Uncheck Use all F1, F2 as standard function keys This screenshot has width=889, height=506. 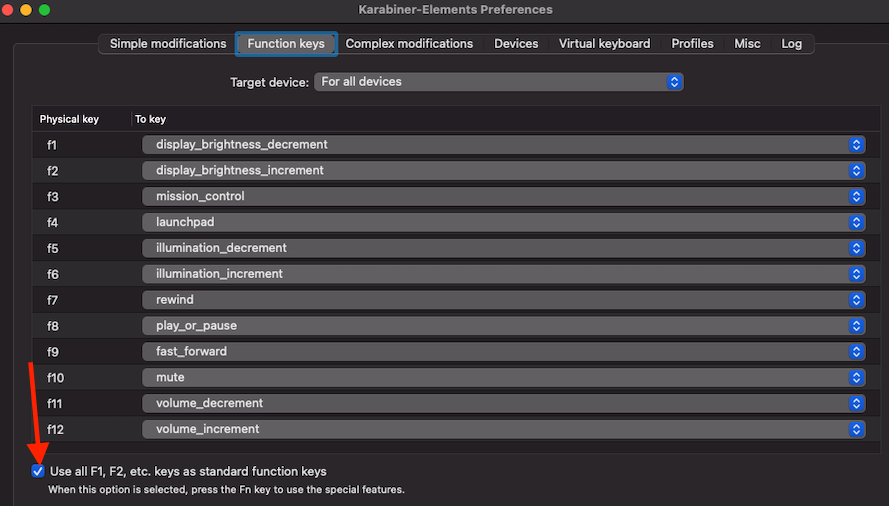pyautogui.click(x=38, y=471)
